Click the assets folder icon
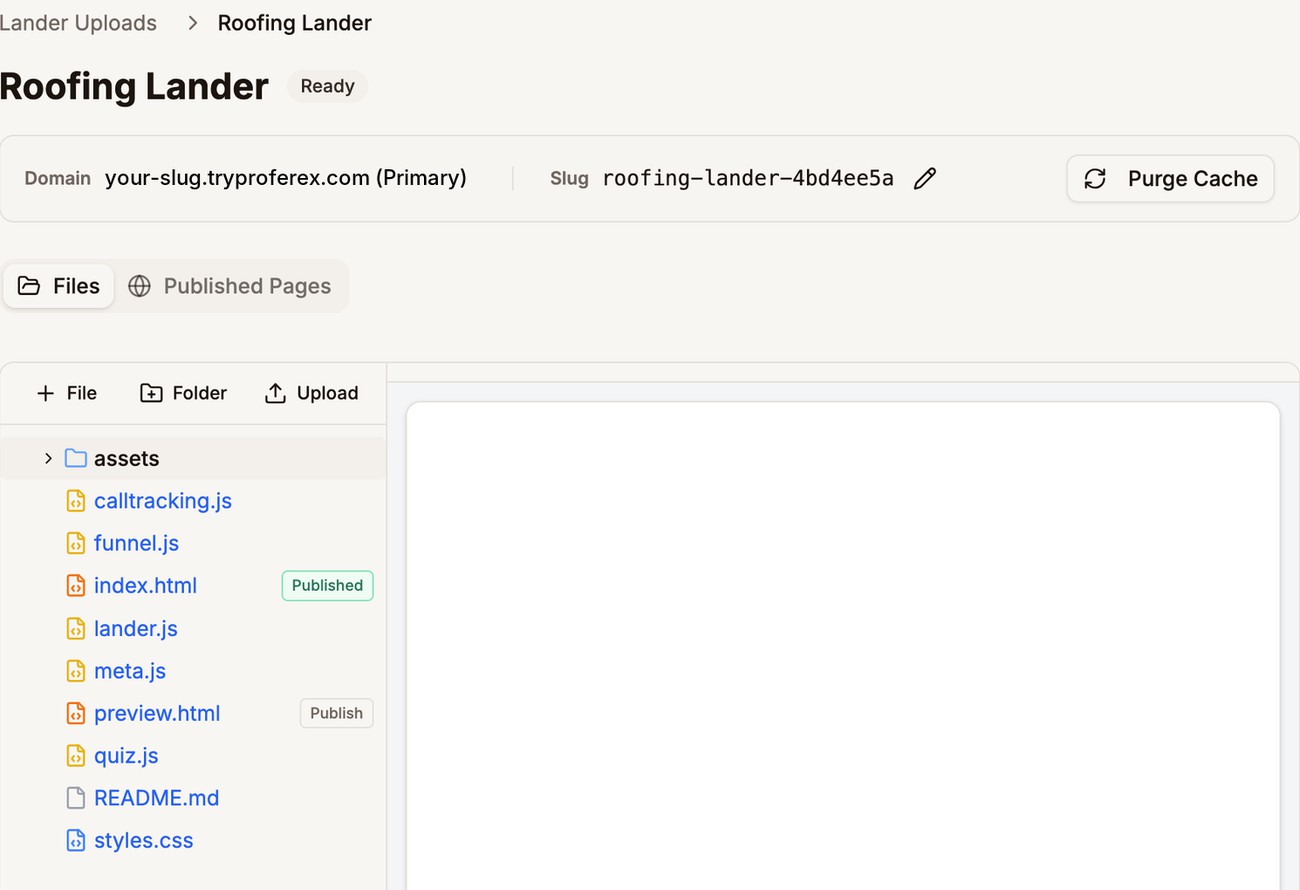 pyautogui.click(x=76, y=458)
